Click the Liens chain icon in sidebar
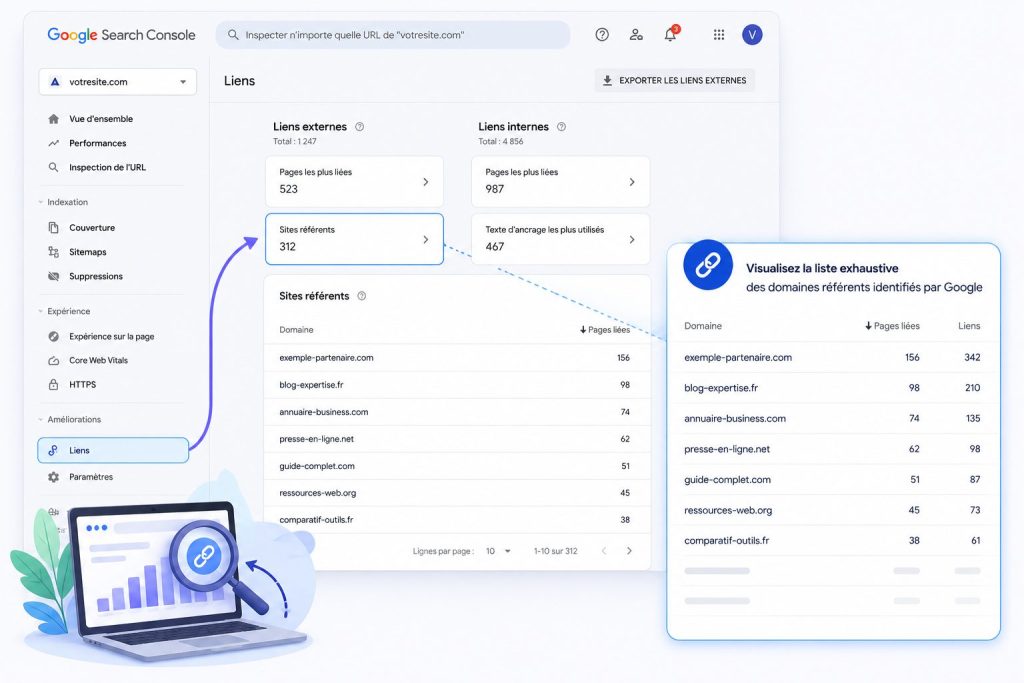This screenshot has width=1024, height=683. click(x=53, y=450)
